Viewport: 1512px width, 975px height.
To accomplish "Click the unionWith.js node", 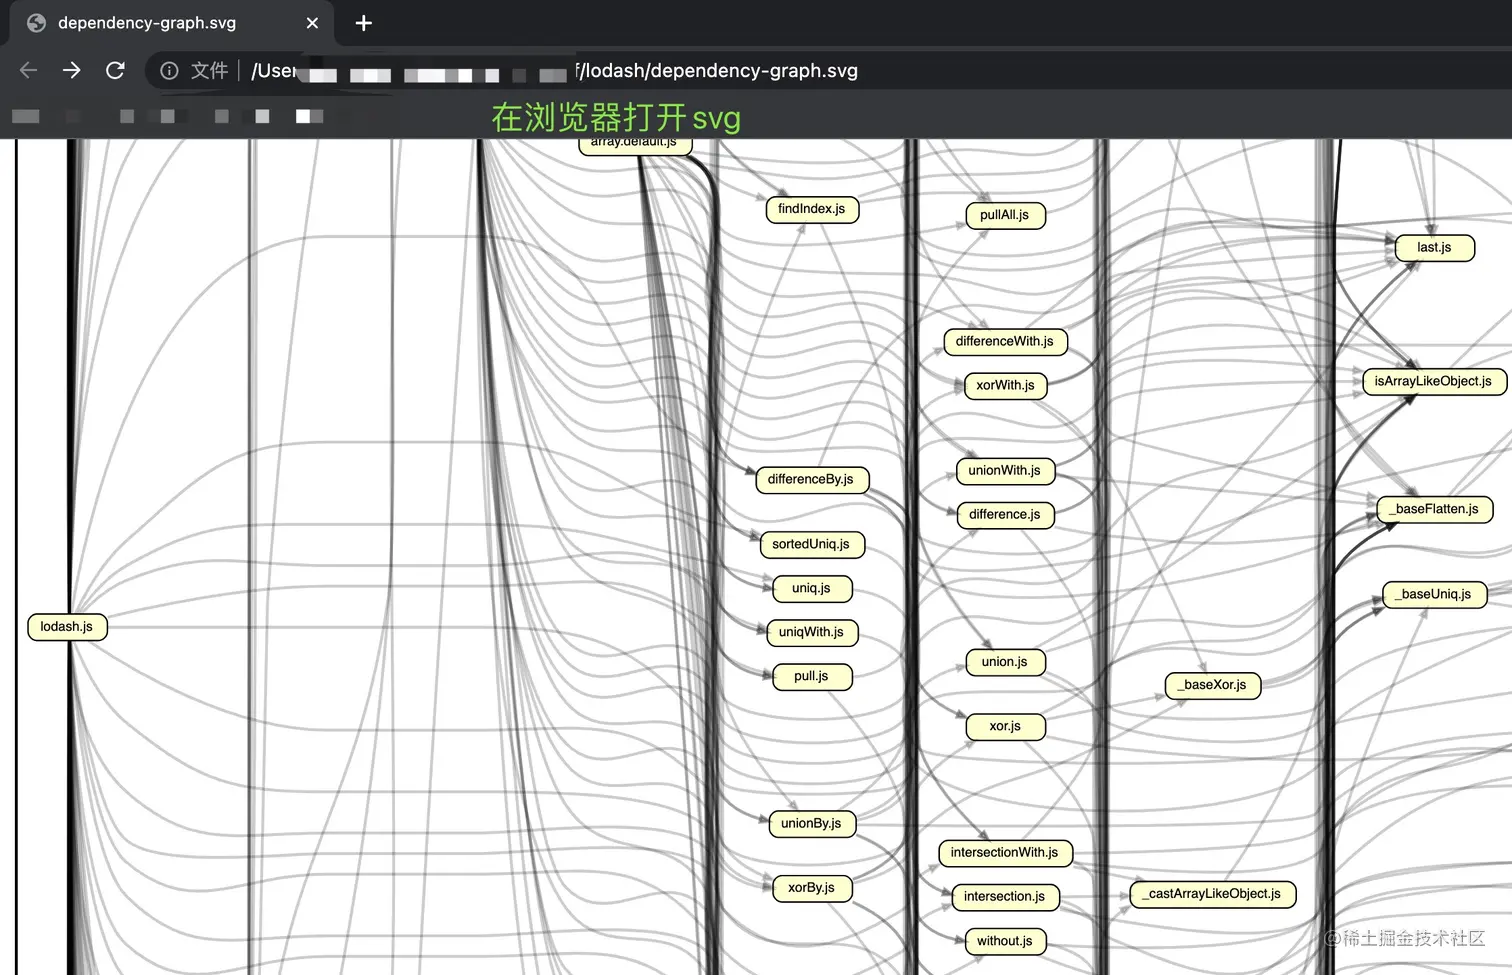I will (x=1005, y=470).
